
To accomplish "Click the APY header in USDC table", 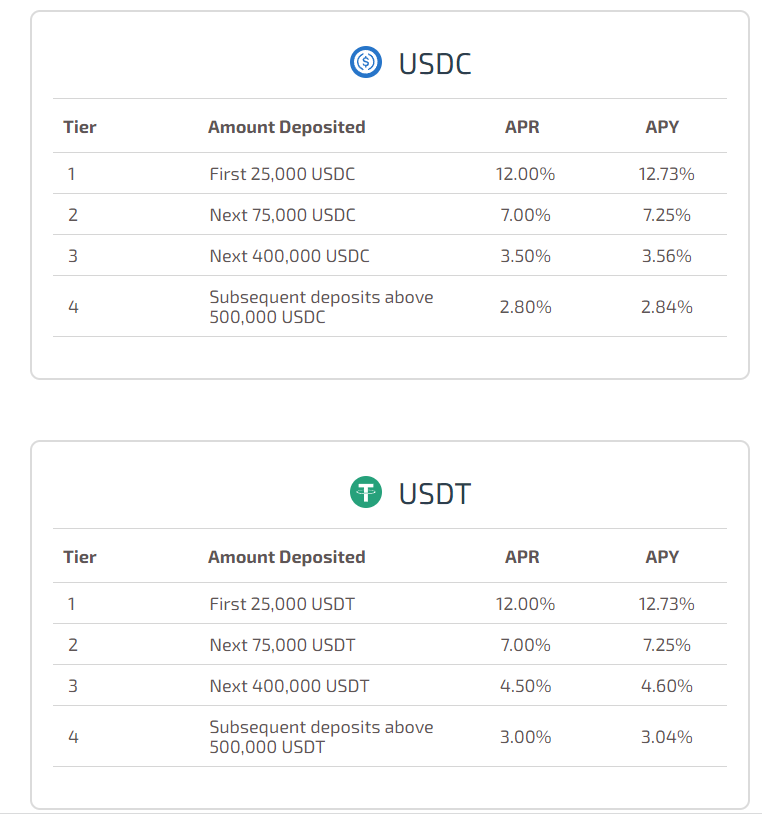I will (662, 127).
